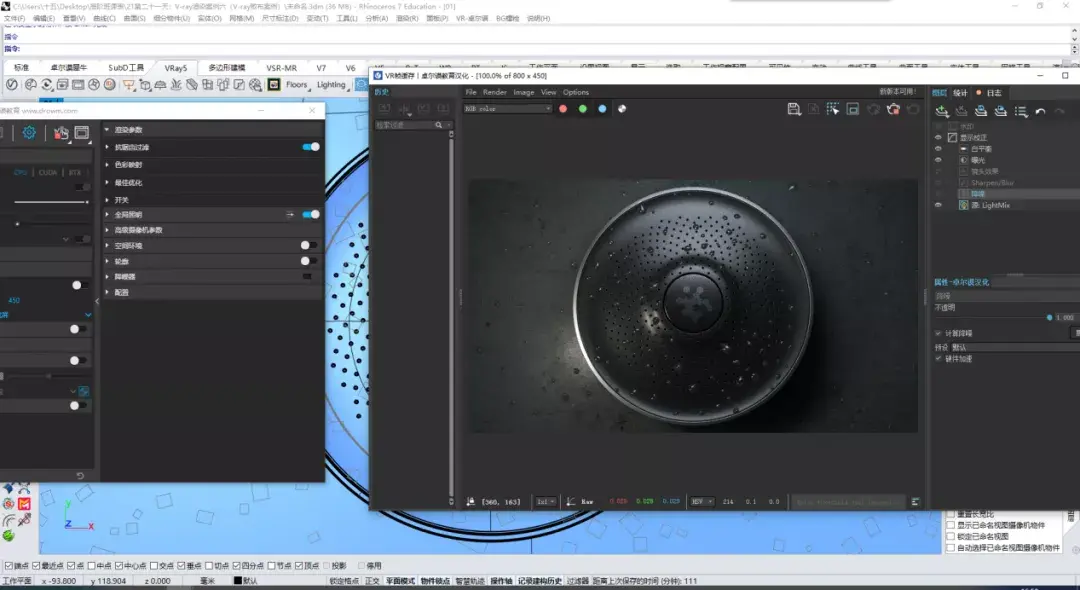Toggle the green channel in frame buffer
The height and width of the screenshot is (590, 1080).
click(583, 109)
